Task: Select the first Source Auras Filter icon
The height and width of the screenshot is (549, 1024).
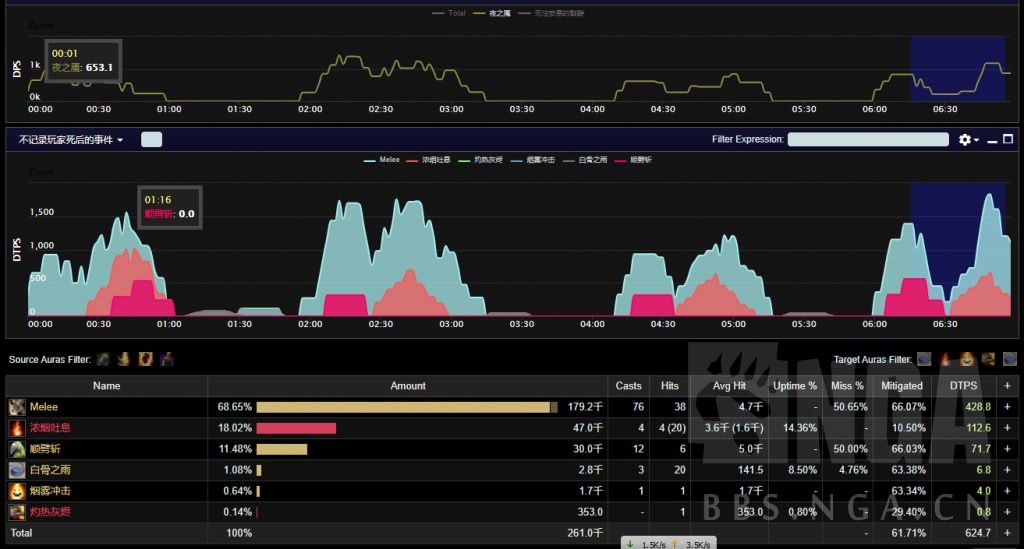Action: pos(103,359)
